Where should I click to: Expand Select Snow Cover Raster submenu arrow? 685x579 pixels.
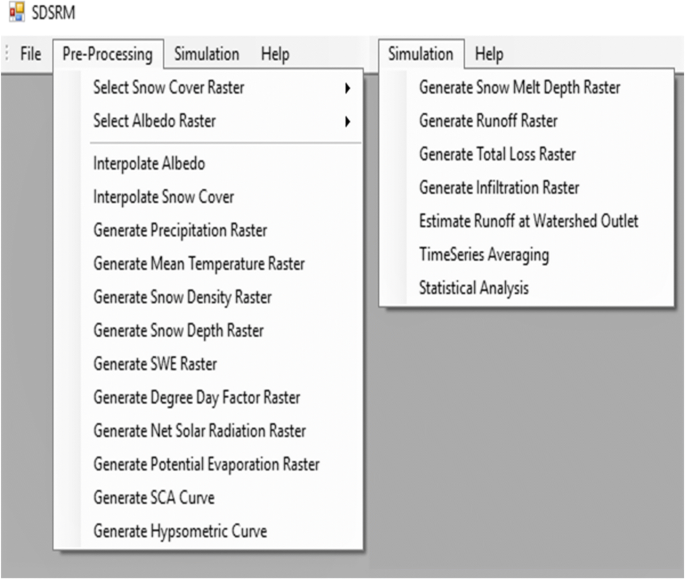(347, 88)
